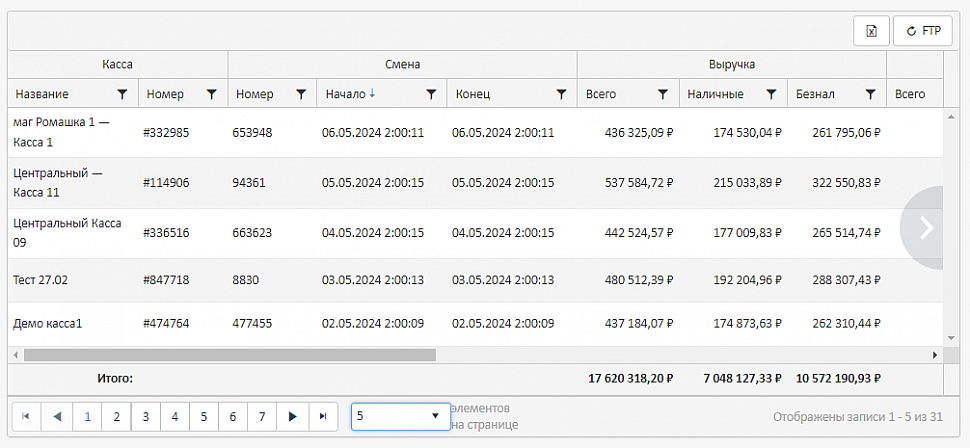Export table to Excel file
Image resolution: width=970 pixels, height=448 pixels.
(x=871, y=31)
